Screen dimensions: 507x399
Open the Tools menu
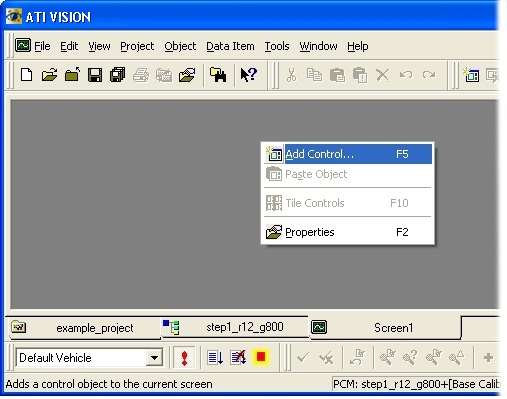pyautogui.click(x=277, y=46)
